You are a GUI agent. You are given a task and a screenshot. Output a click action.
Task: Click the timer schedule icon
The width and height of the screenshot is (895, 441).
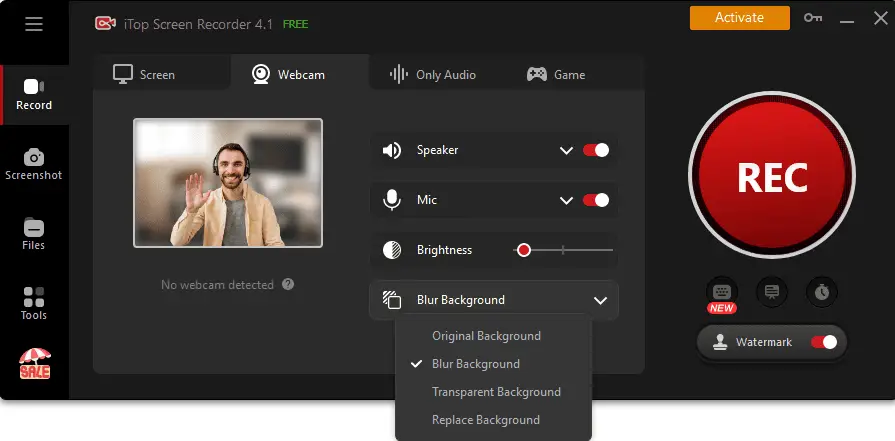[x=821, y=292]
